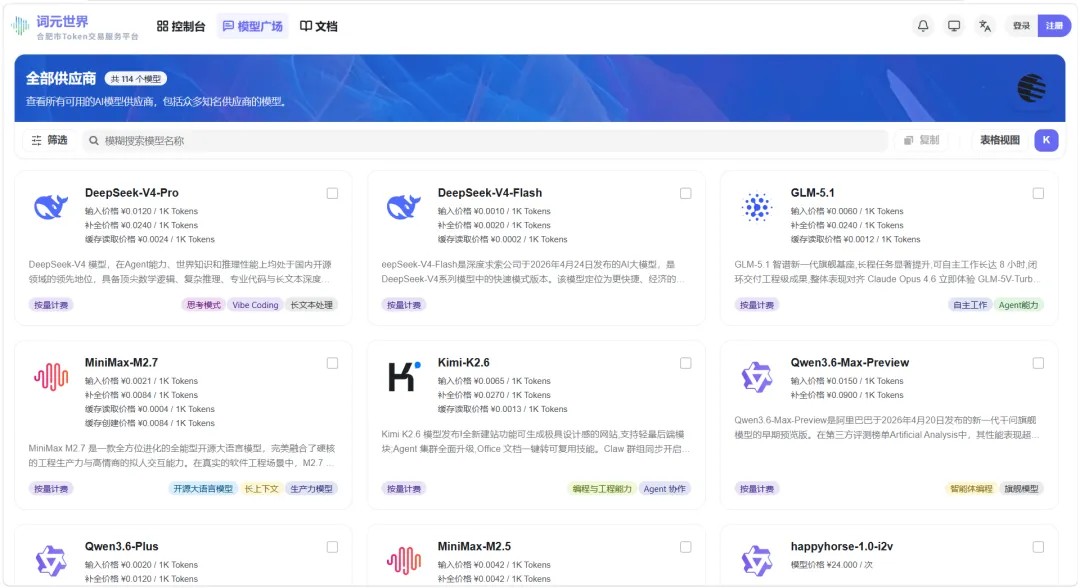Click 按量计费 tag on DeepSeek-V4-Flash card

(404, 305)
